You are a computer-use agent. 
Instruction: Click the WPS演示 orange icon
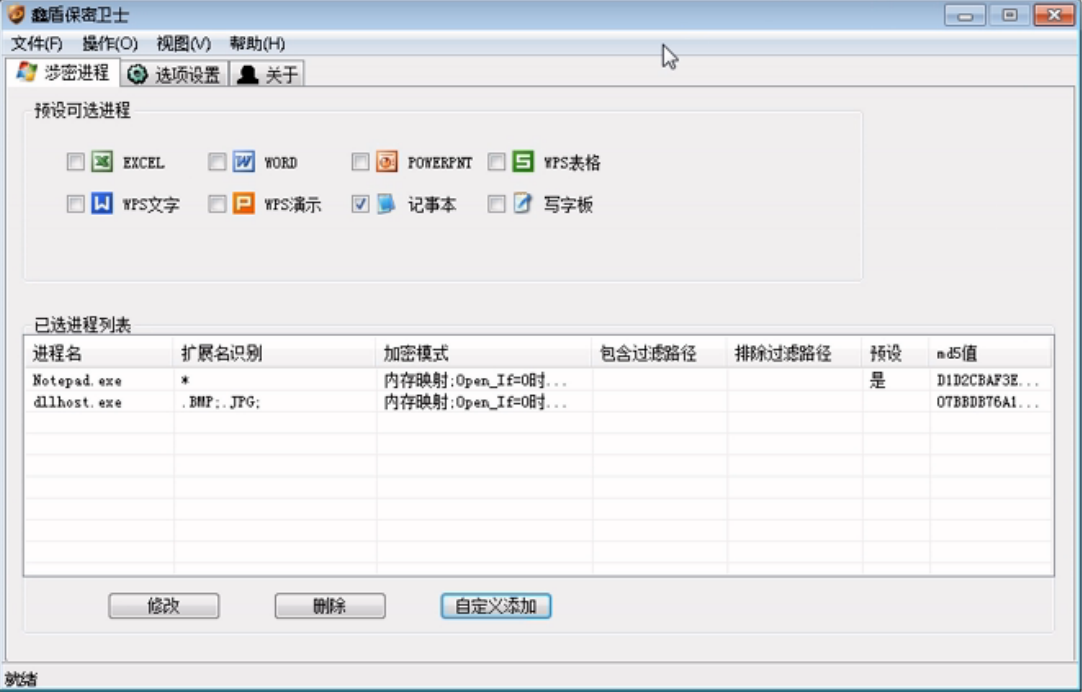(244, 204)
